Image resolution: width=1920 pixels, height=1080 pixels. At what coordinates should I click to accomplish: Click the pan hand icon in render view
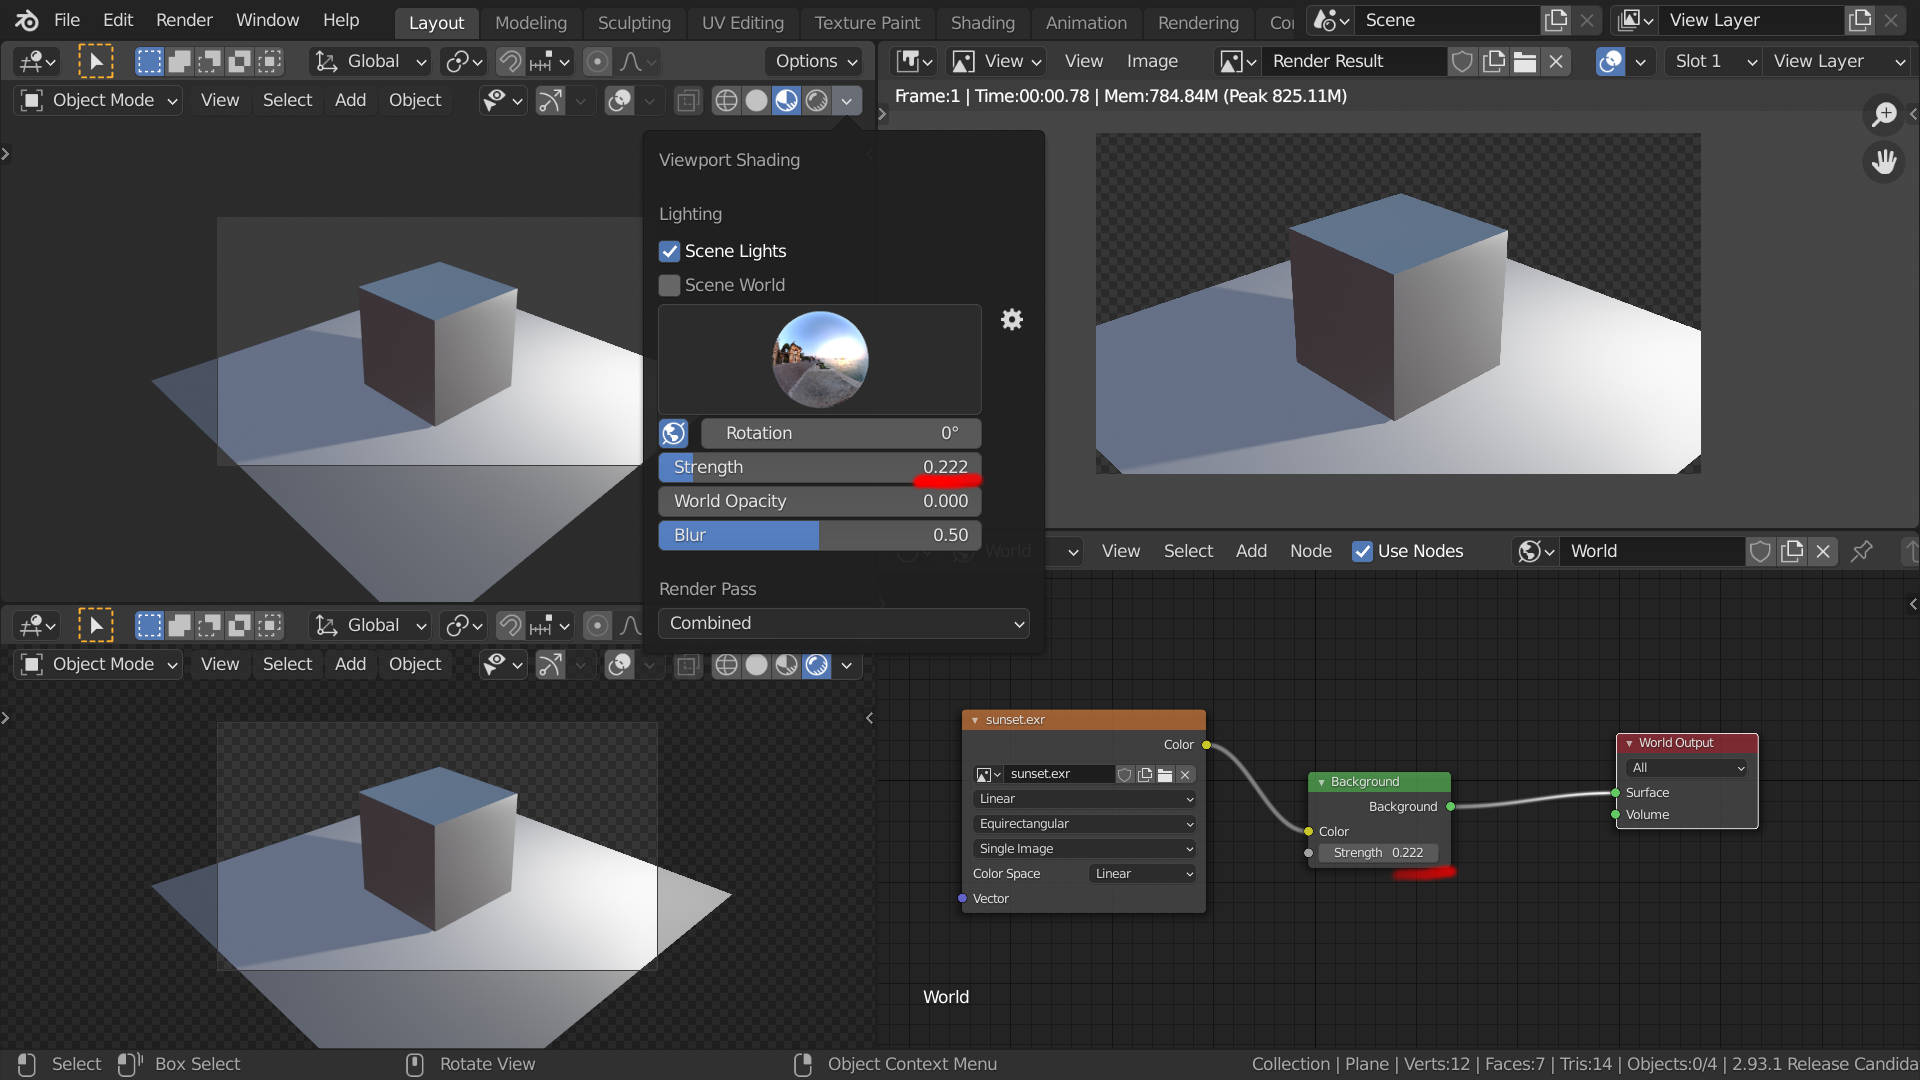(1884, 162)
